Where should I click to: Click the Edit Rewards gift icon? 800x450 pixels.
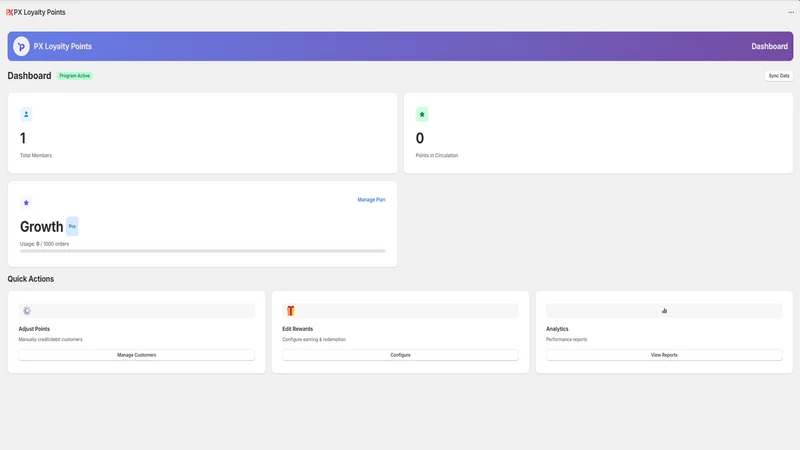tap(291, 311)
